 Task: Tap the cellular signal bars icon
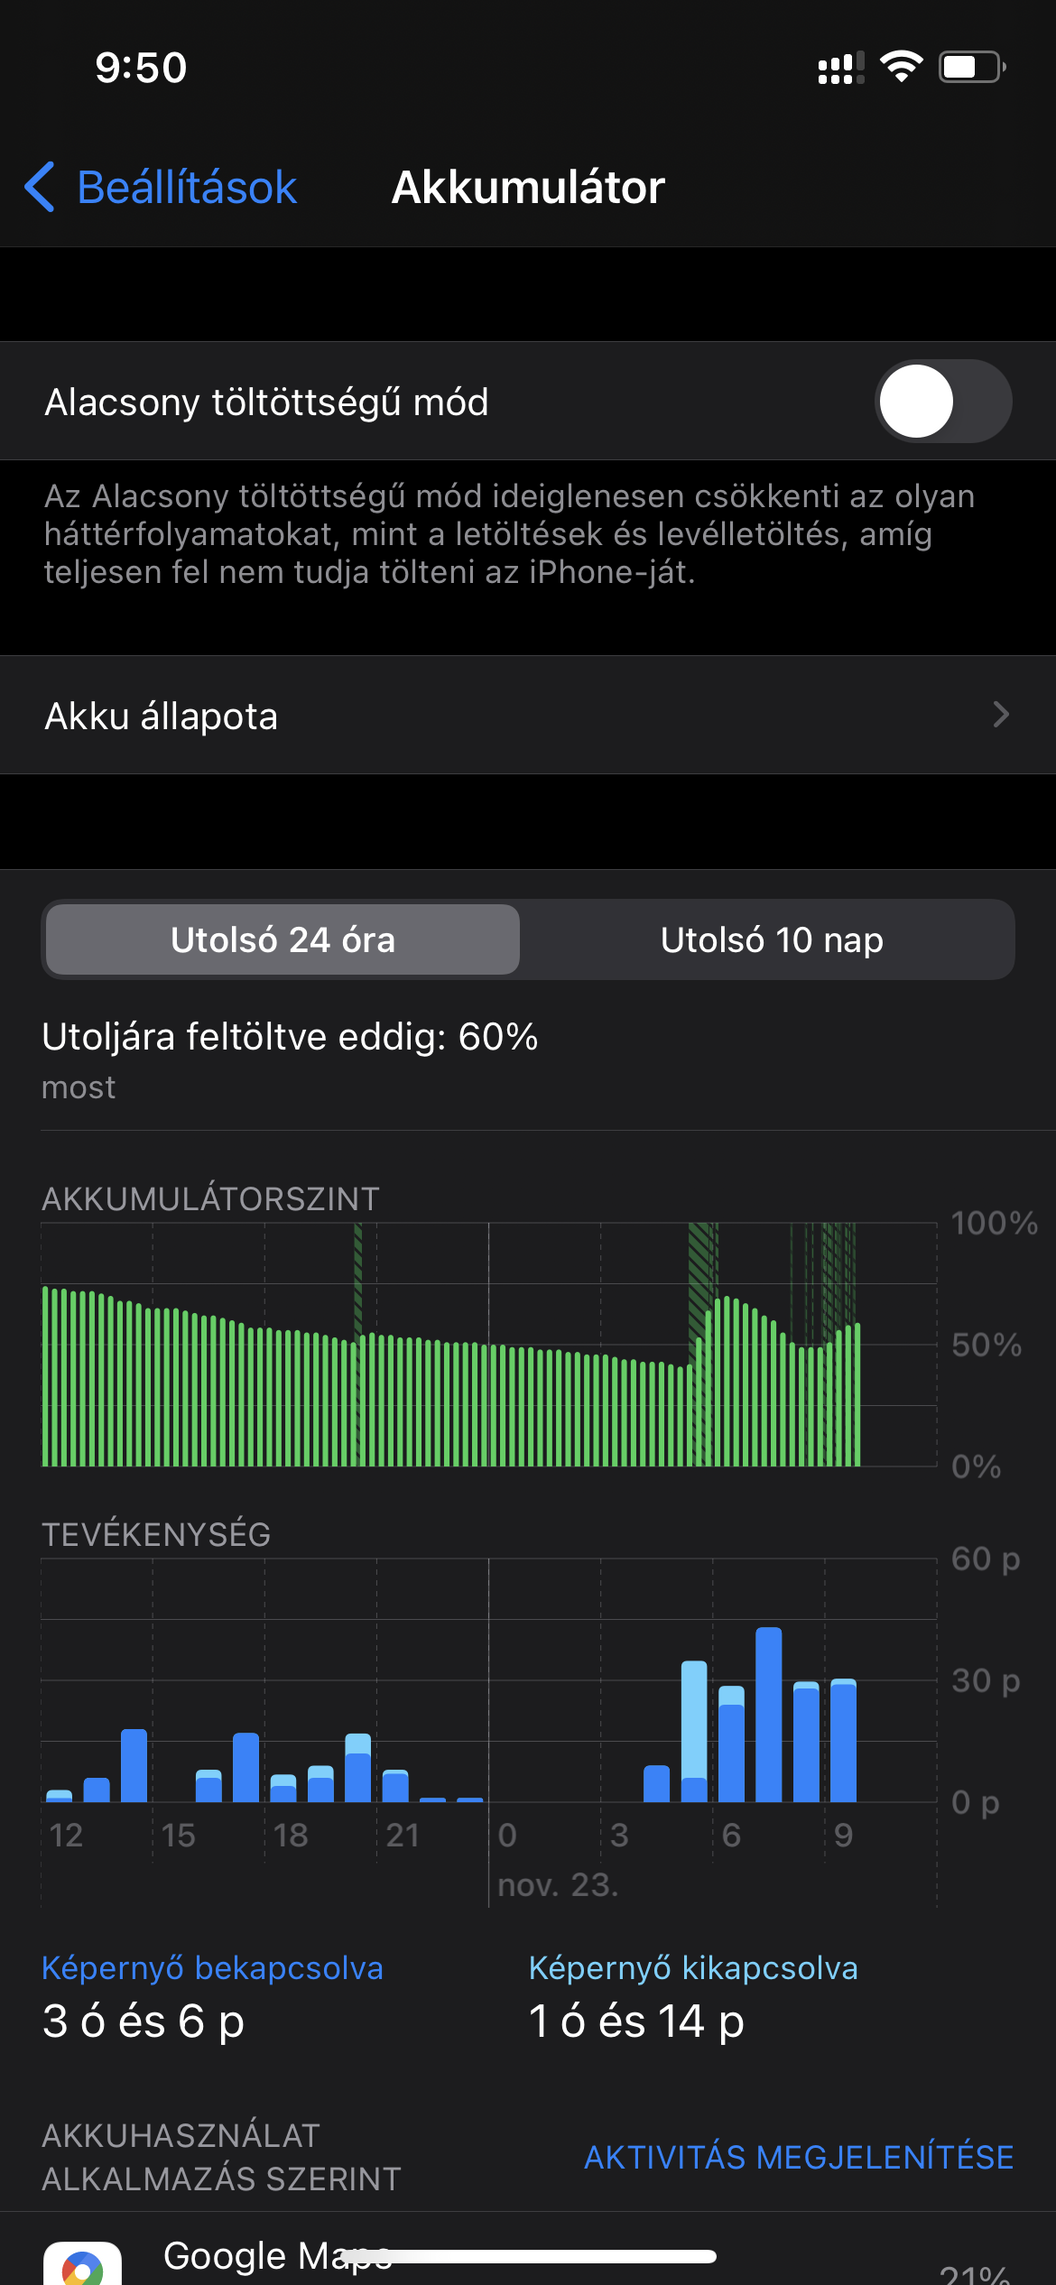(840, 68)
